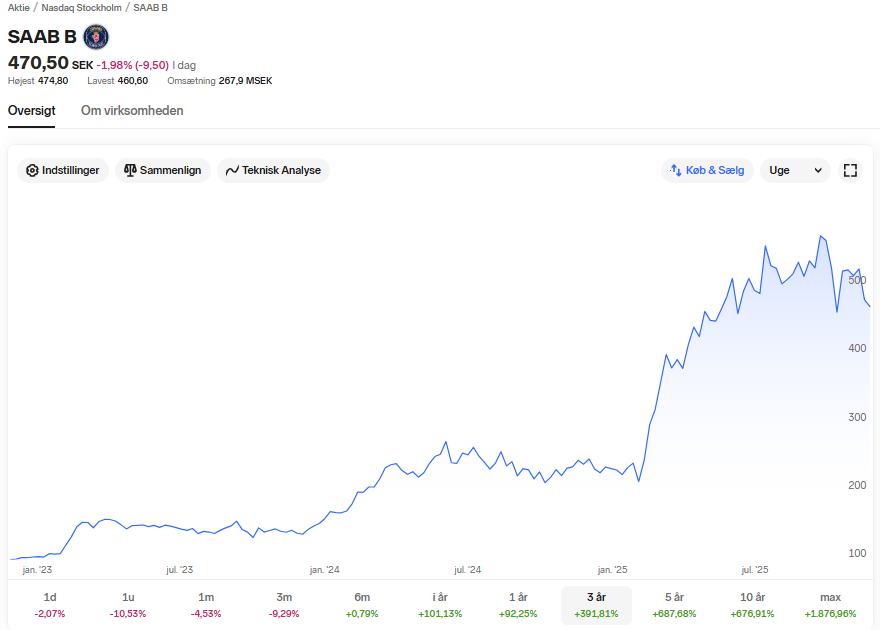880x630 pixels.
Task: Choose the 1m period
Action: [206, 605]
